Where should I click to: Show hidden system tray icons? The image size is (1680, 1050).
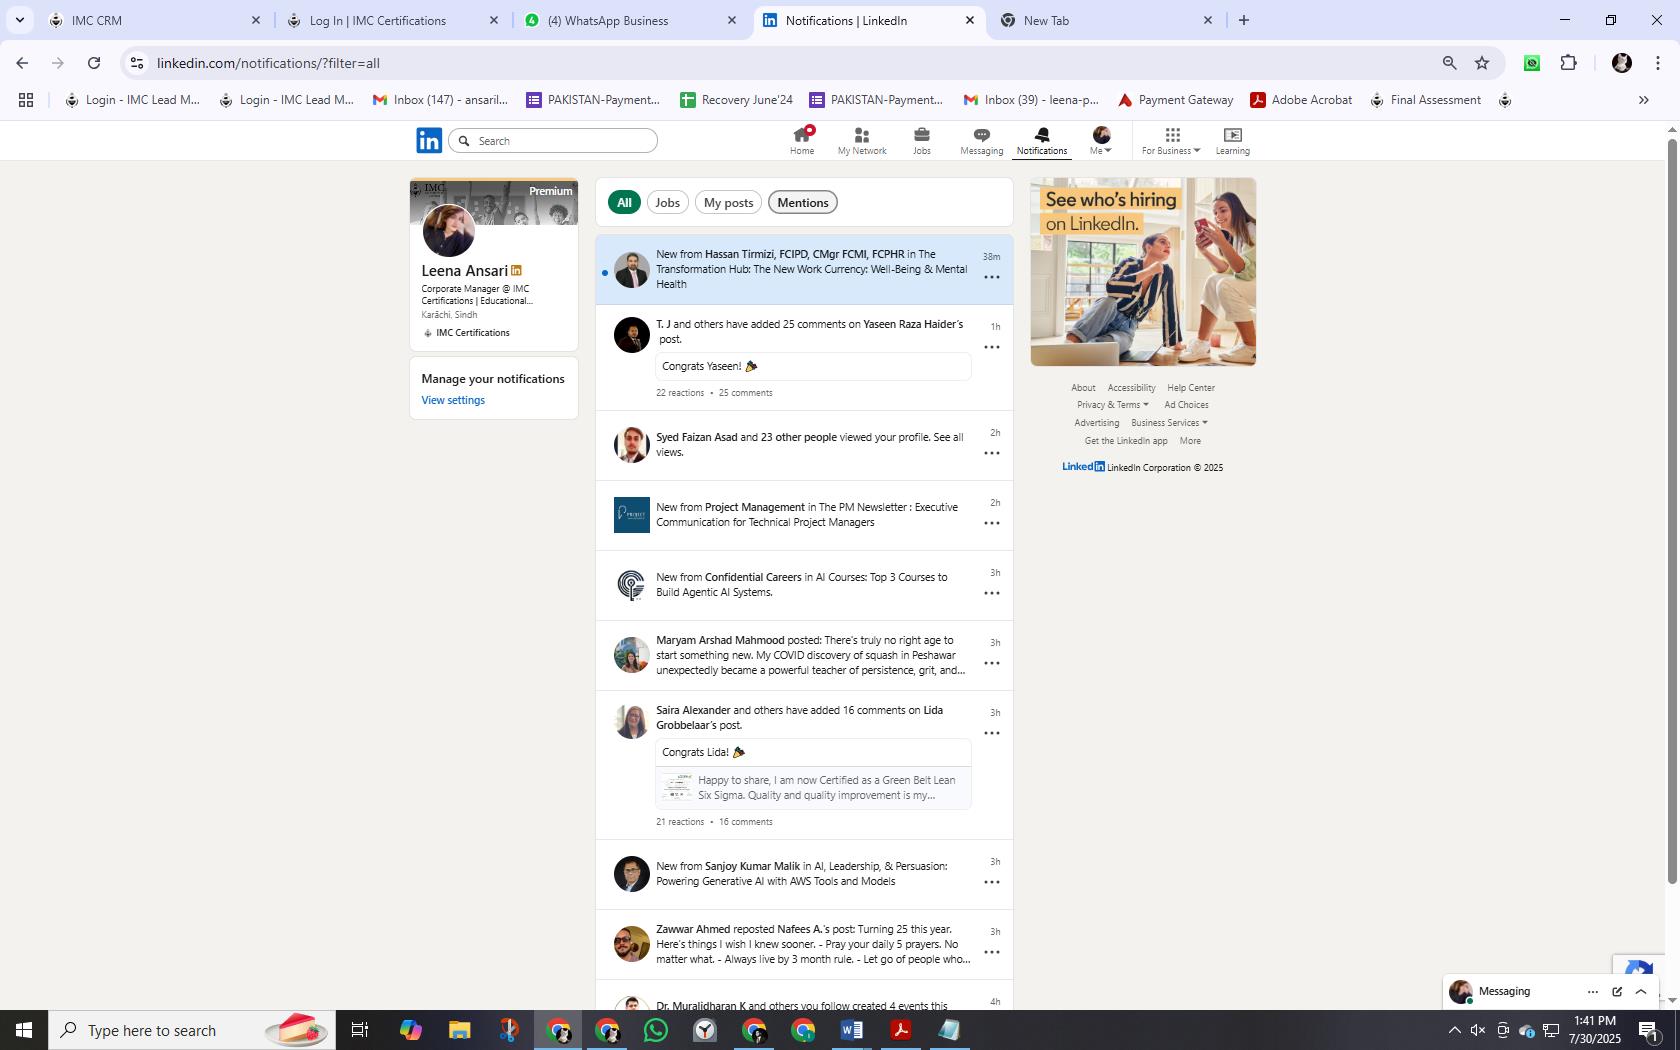coord(1454,1030)
